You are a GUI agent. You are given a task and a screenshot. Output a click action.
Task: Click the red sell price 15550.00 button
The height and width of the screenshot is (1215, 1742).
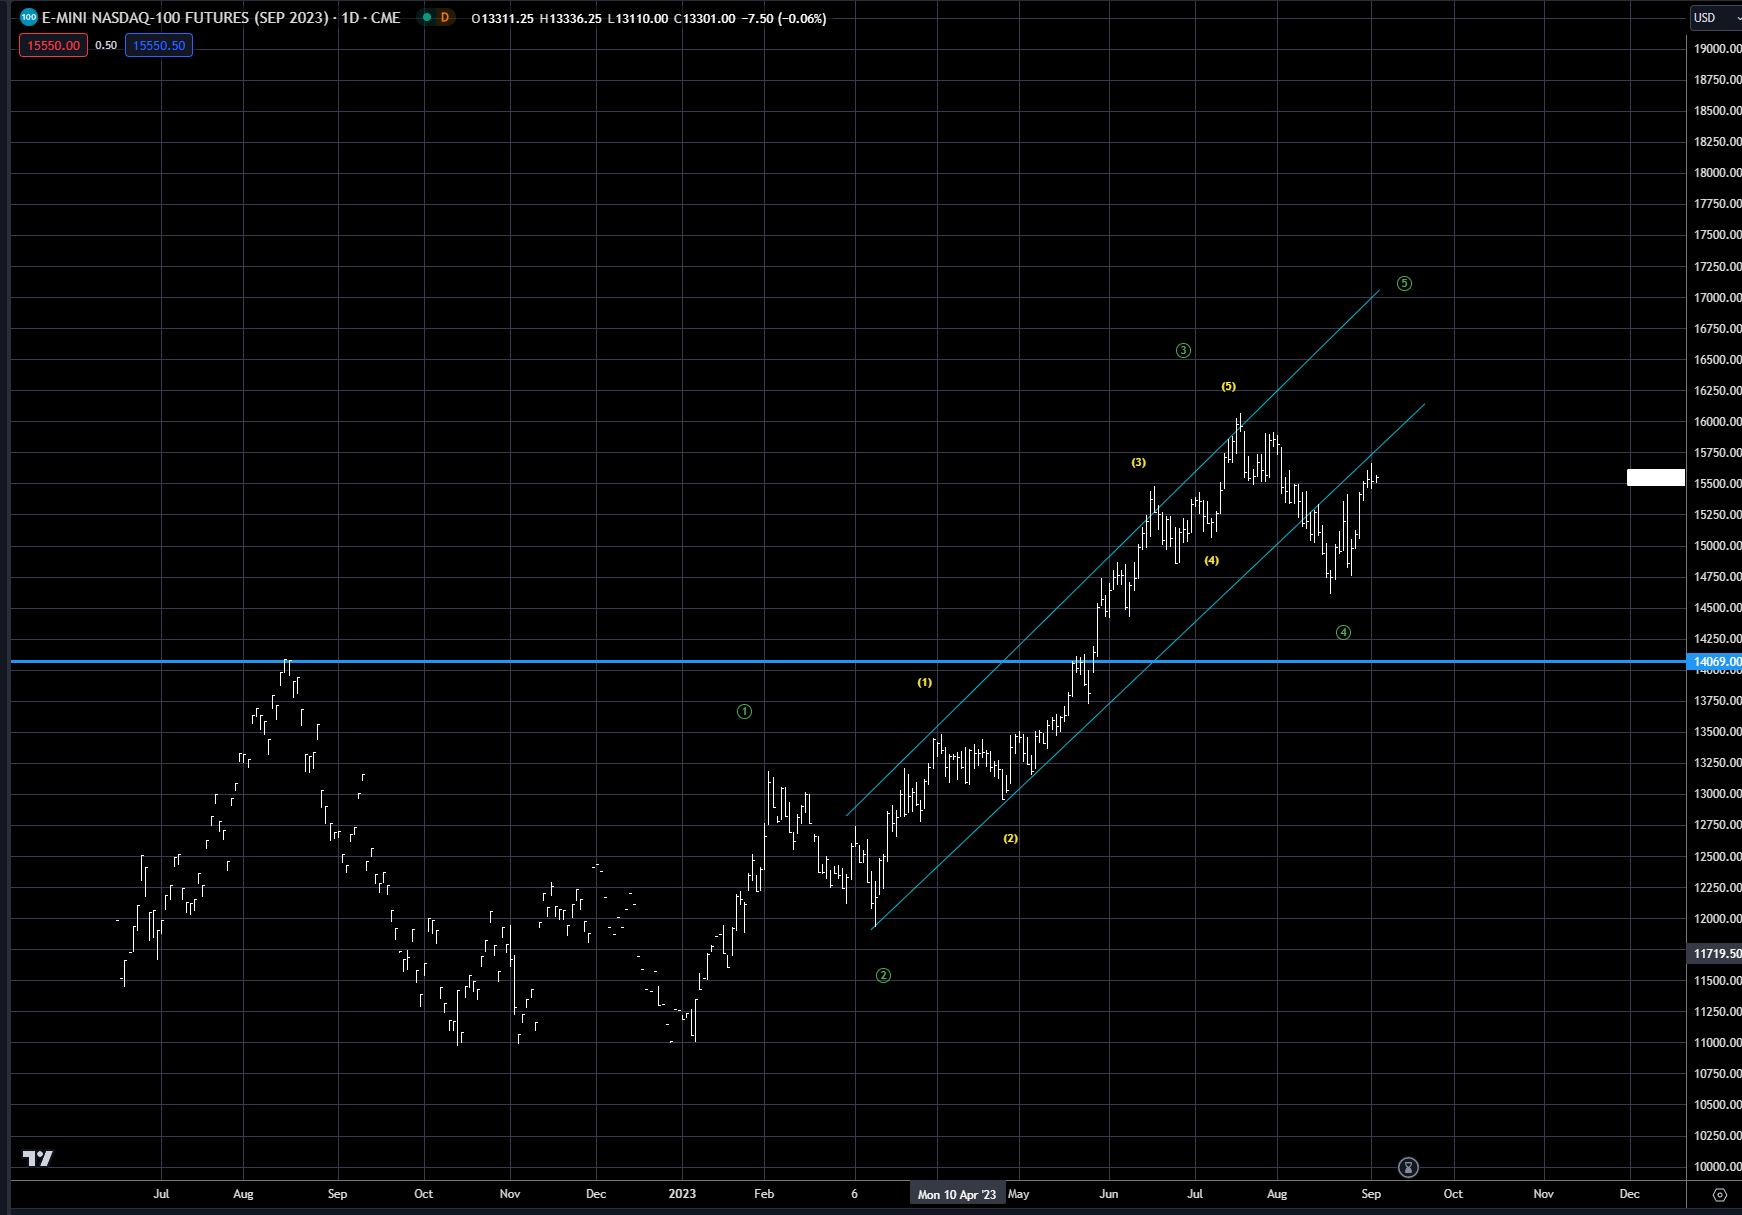(53, 45)
